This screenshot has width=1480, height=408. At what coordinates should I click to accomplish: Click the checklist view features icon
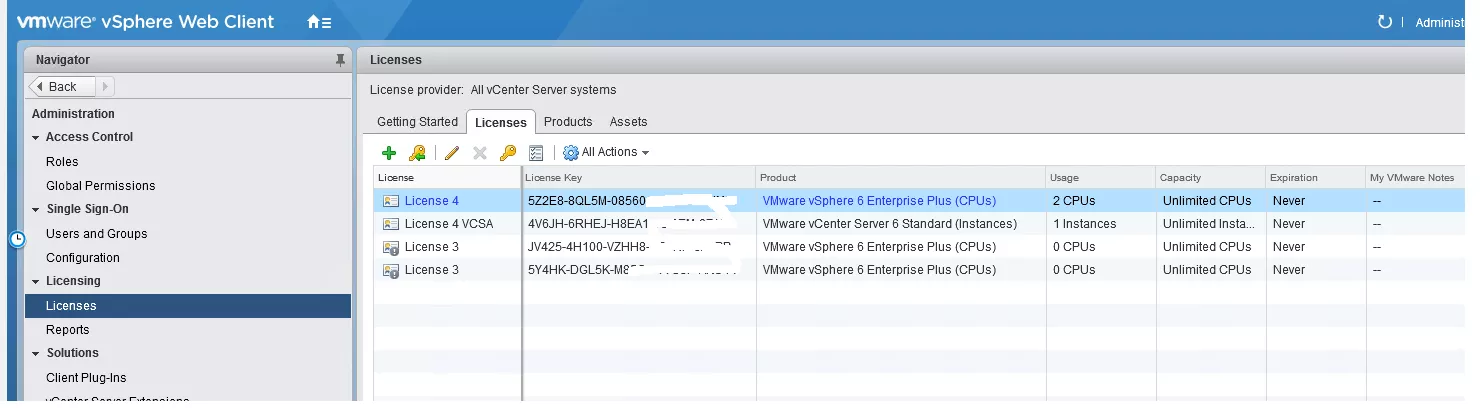[536, 153]
